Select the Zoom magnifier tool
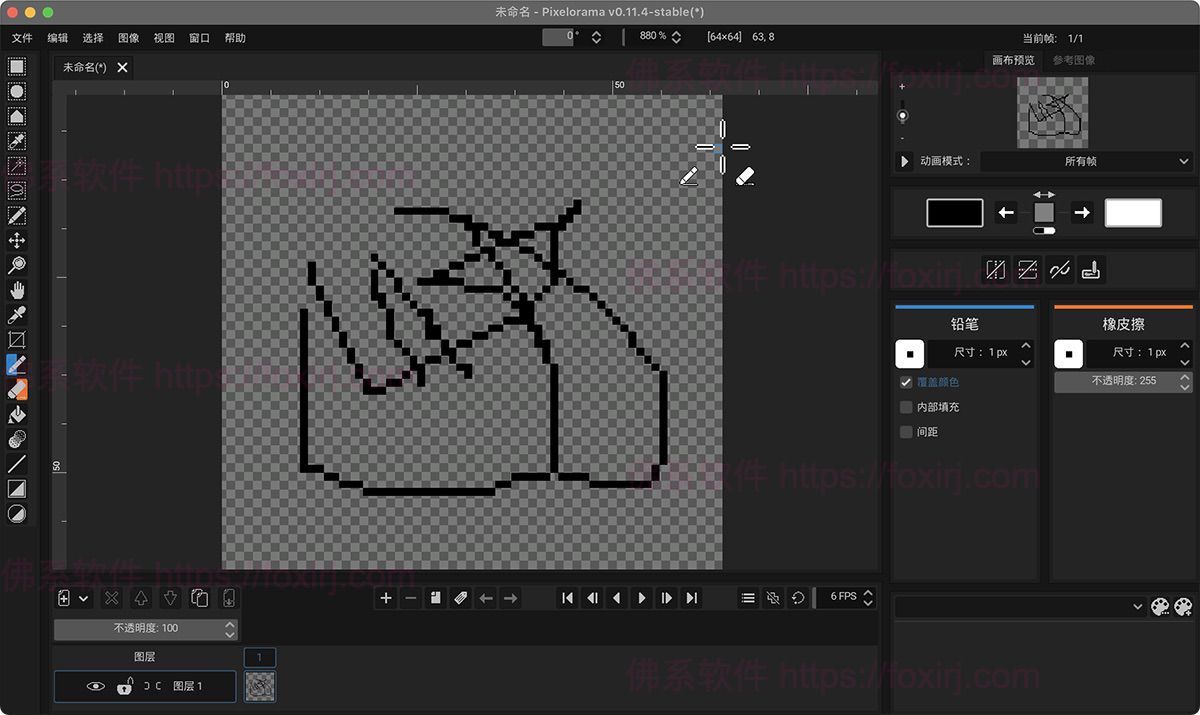 pyautogui.click(x=17, y=265)
